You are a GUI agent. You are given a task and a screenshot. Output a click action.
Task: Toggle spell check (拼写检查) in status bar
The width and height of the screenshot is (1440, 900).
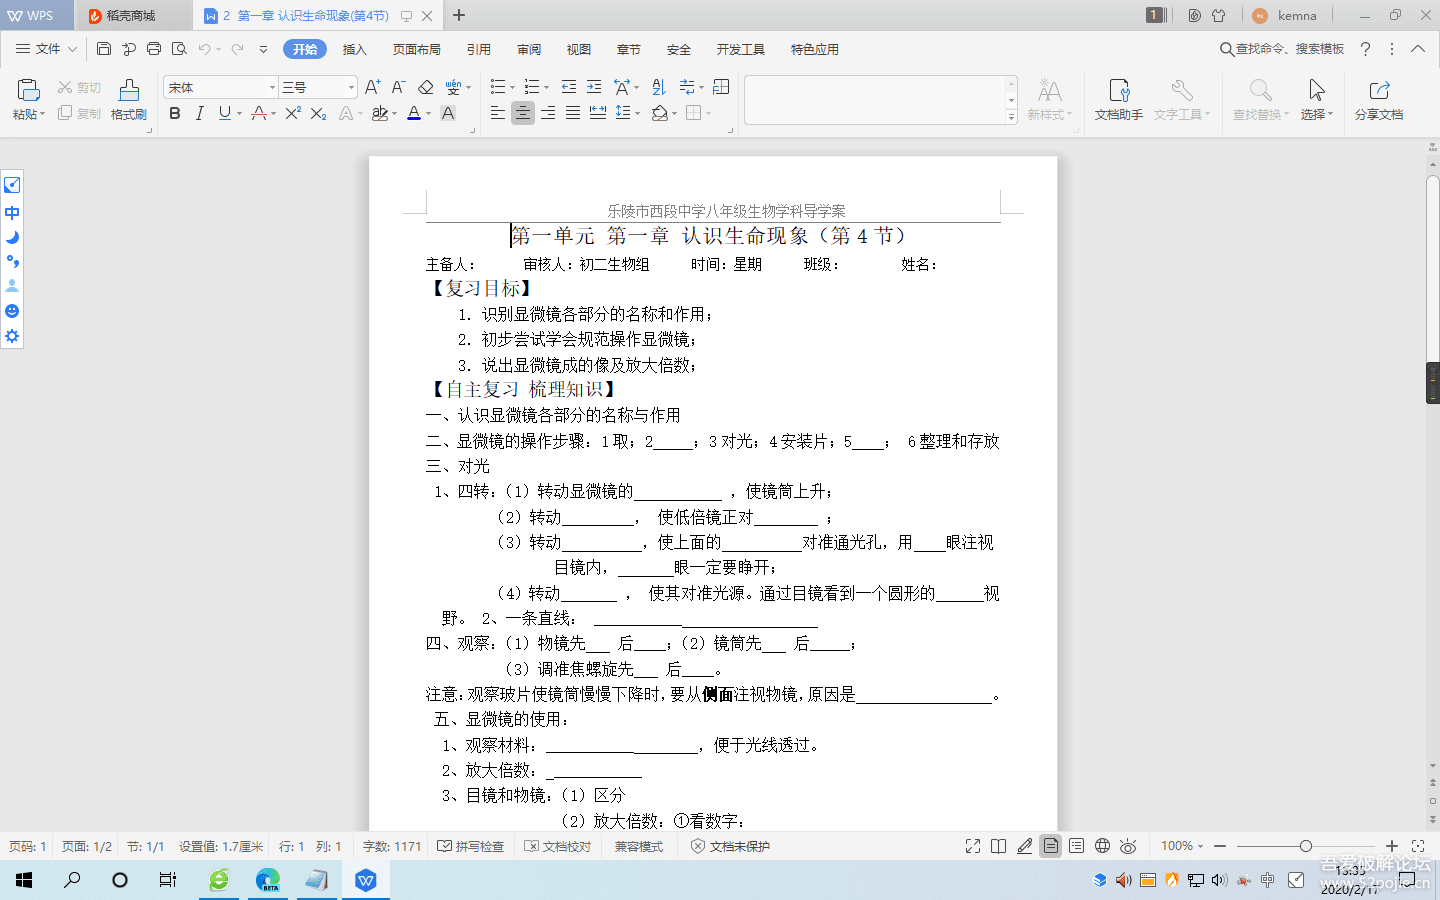(470, 846)
